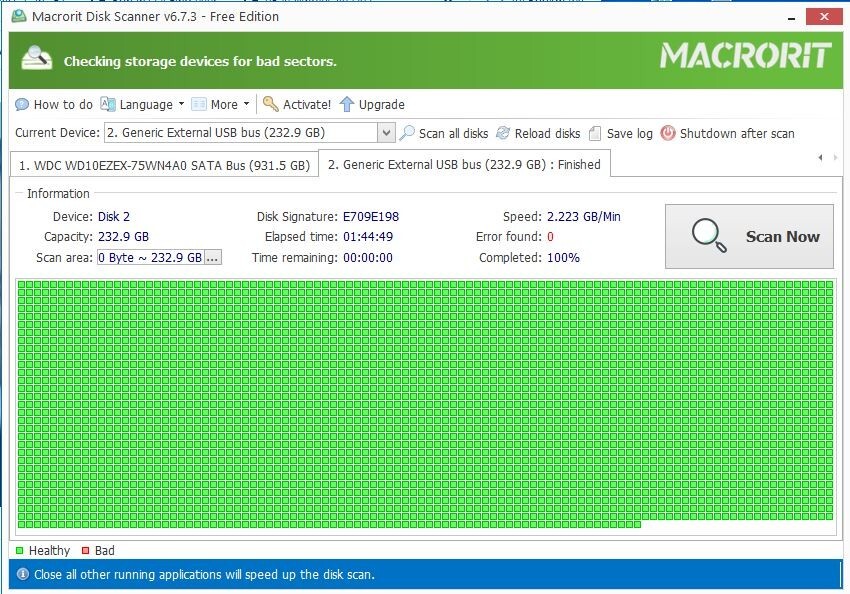Click the magnifier icon on Scan Now

[709, 235]
